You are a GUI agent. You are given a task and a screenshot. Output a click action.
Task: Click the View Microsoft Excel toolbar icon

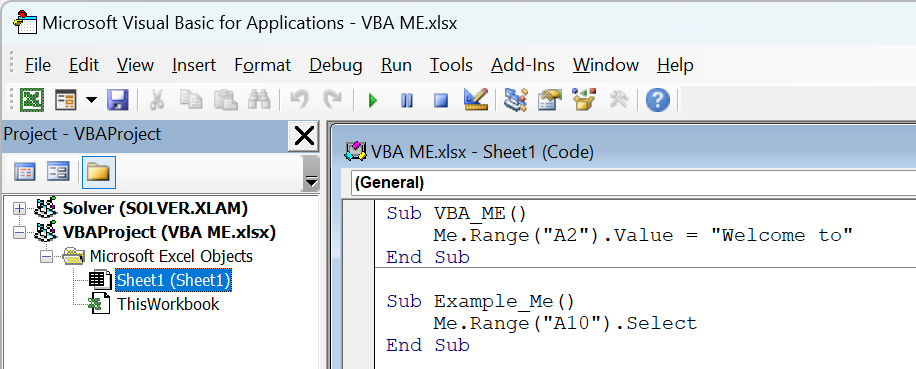[x=32, y=100]
